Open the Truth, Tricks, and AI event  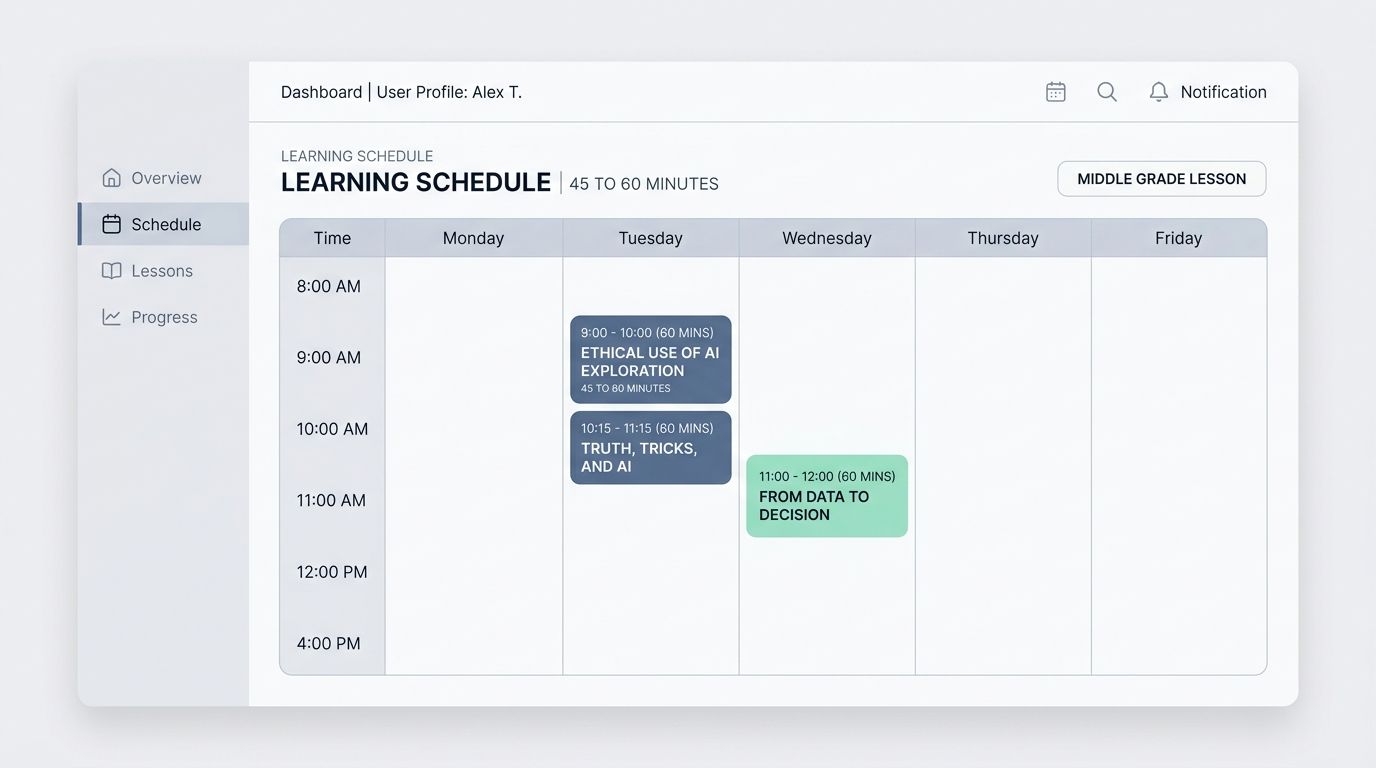click(651, 448)
